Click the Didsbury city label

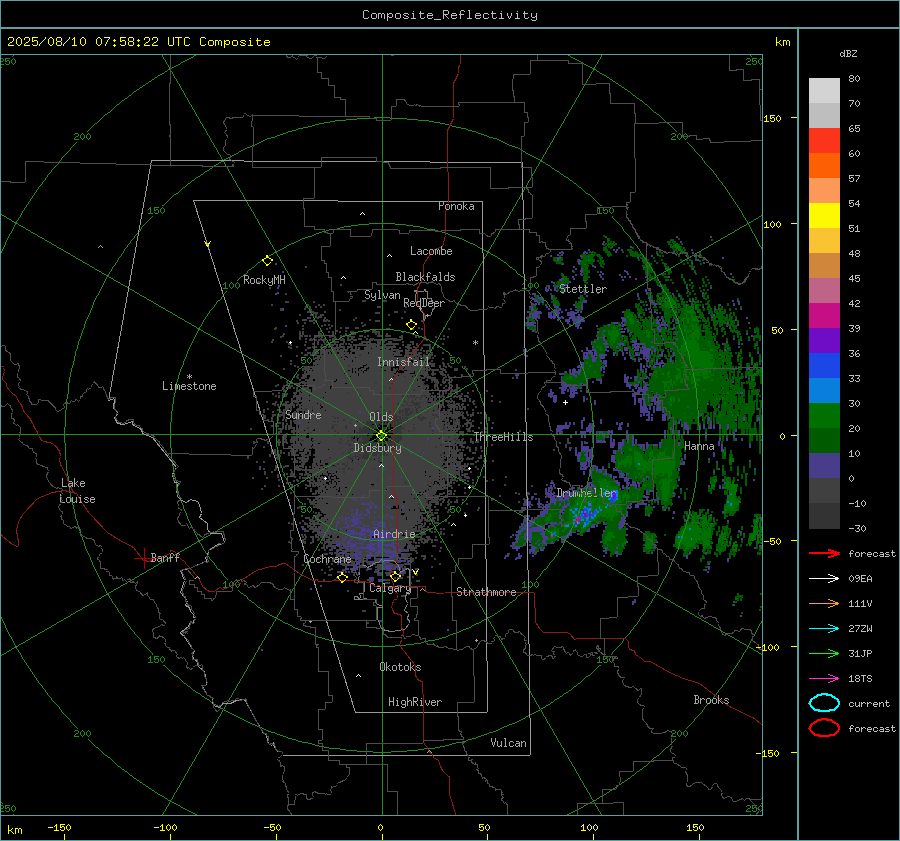click(377, 448)
